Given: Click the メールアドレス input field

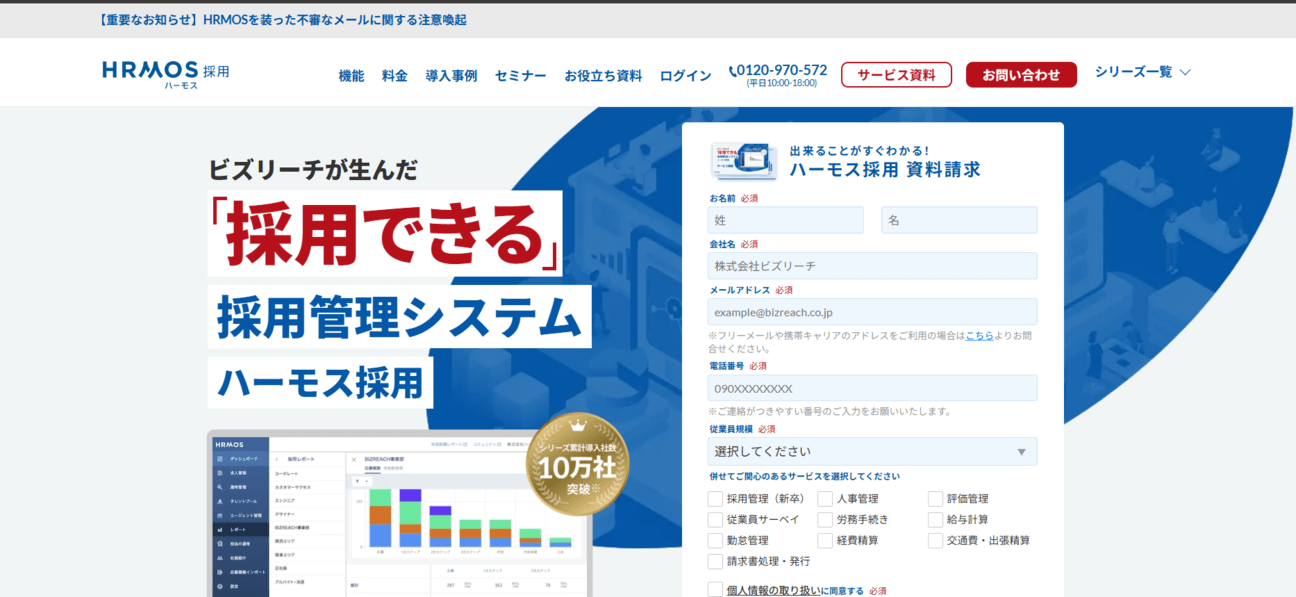Looking at the screenshot, I should pos(872,312).
